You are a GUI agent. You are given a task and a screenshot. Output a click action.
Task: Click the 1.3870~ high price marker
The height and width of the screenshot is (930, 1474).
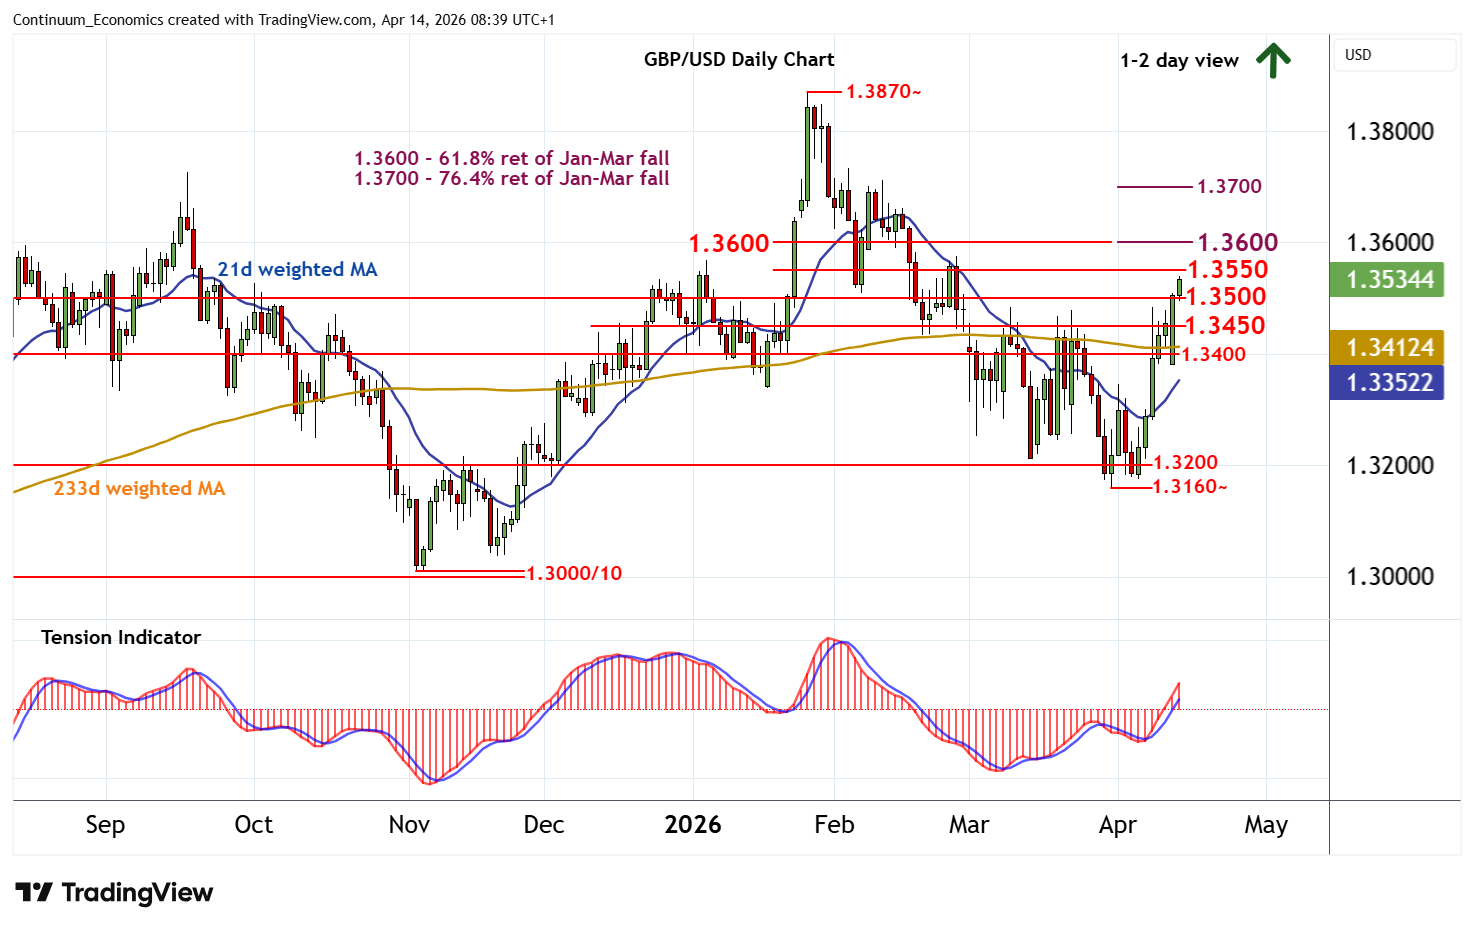(882, 92)
